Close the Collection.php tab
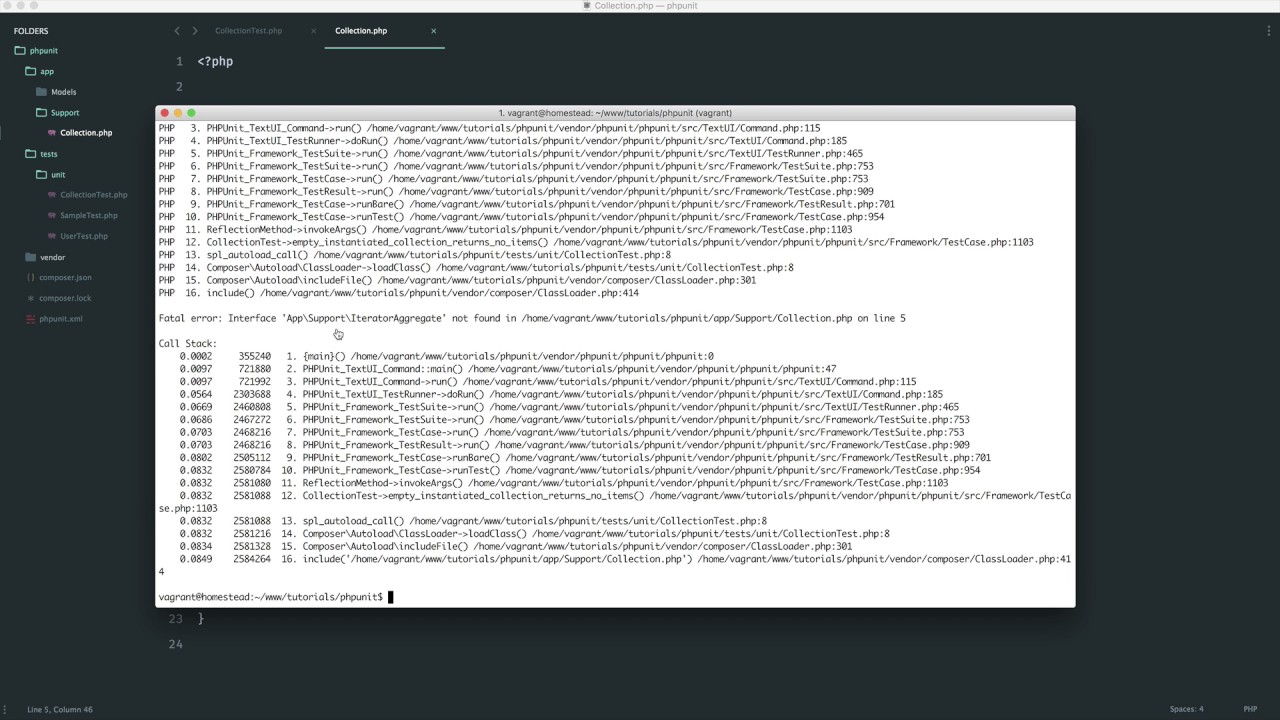This screenshot has height=720, width=1280. pyautogui.click(x=434, y=31)
